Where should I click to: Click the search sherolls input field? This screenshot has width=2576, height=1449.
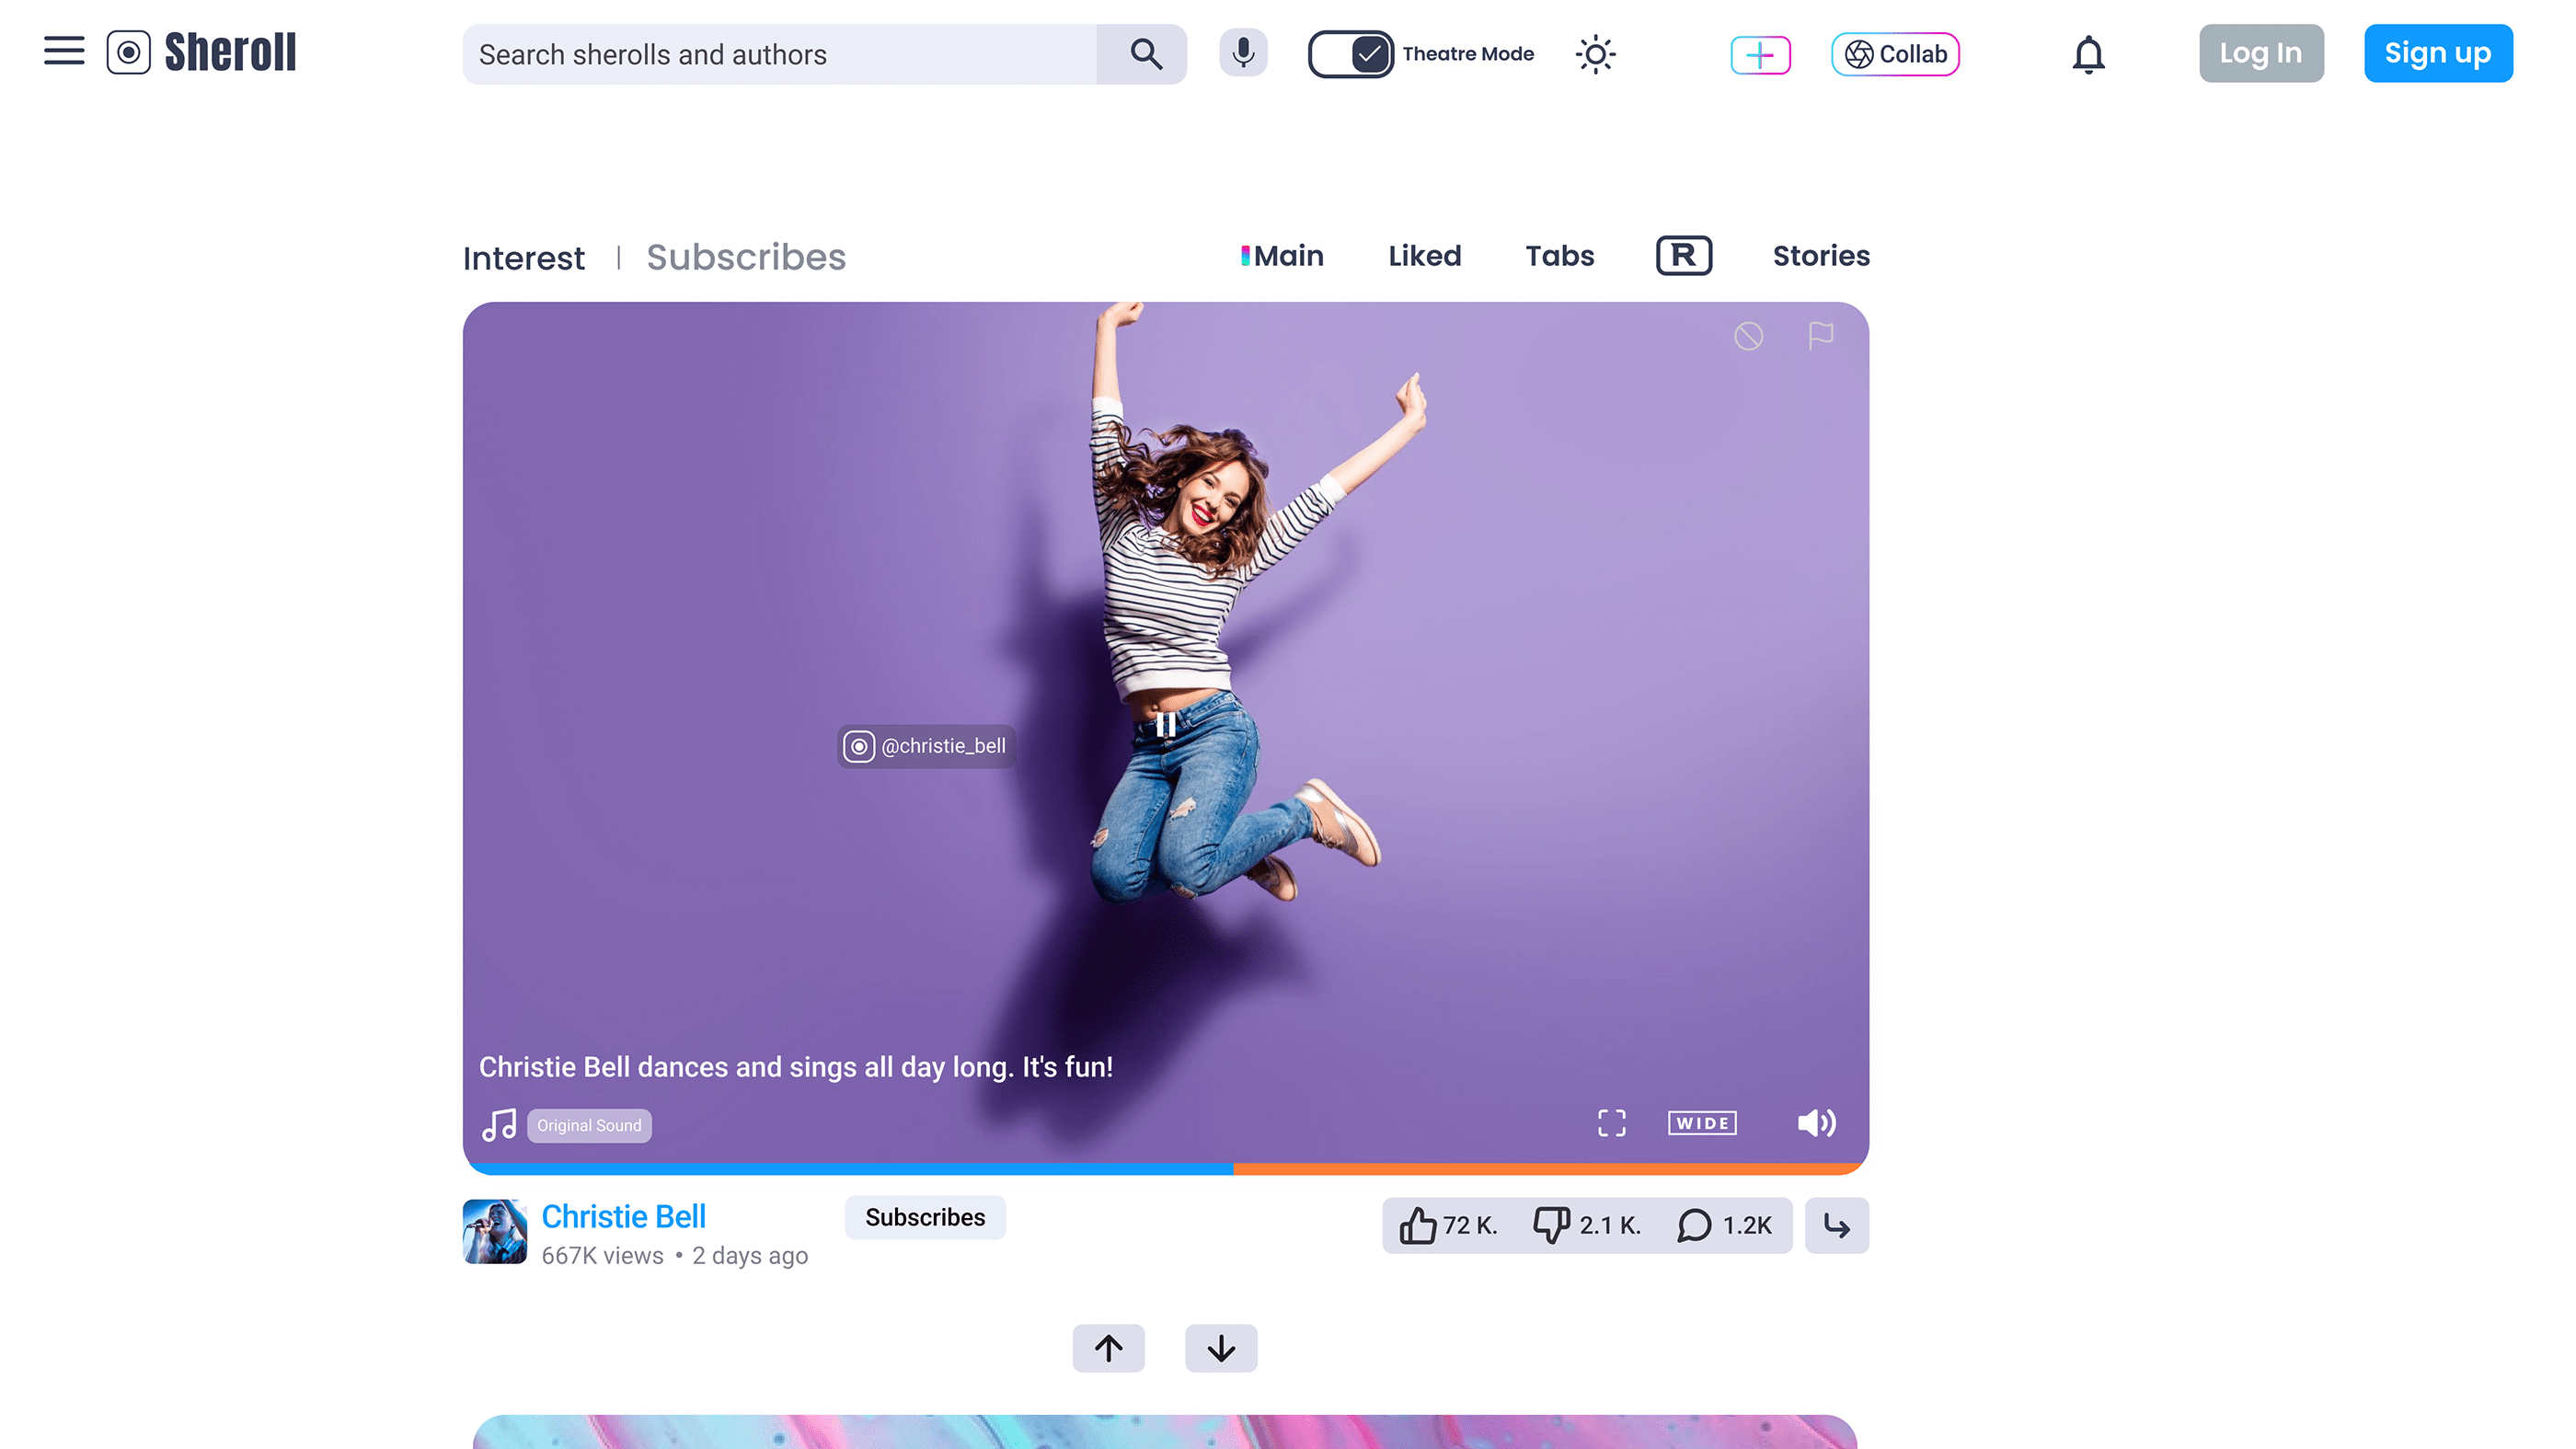780,54
